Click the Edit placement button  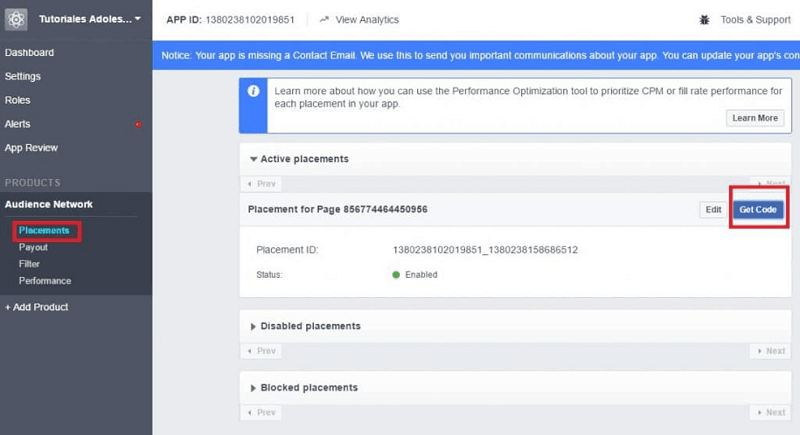[x=713, y=209]
